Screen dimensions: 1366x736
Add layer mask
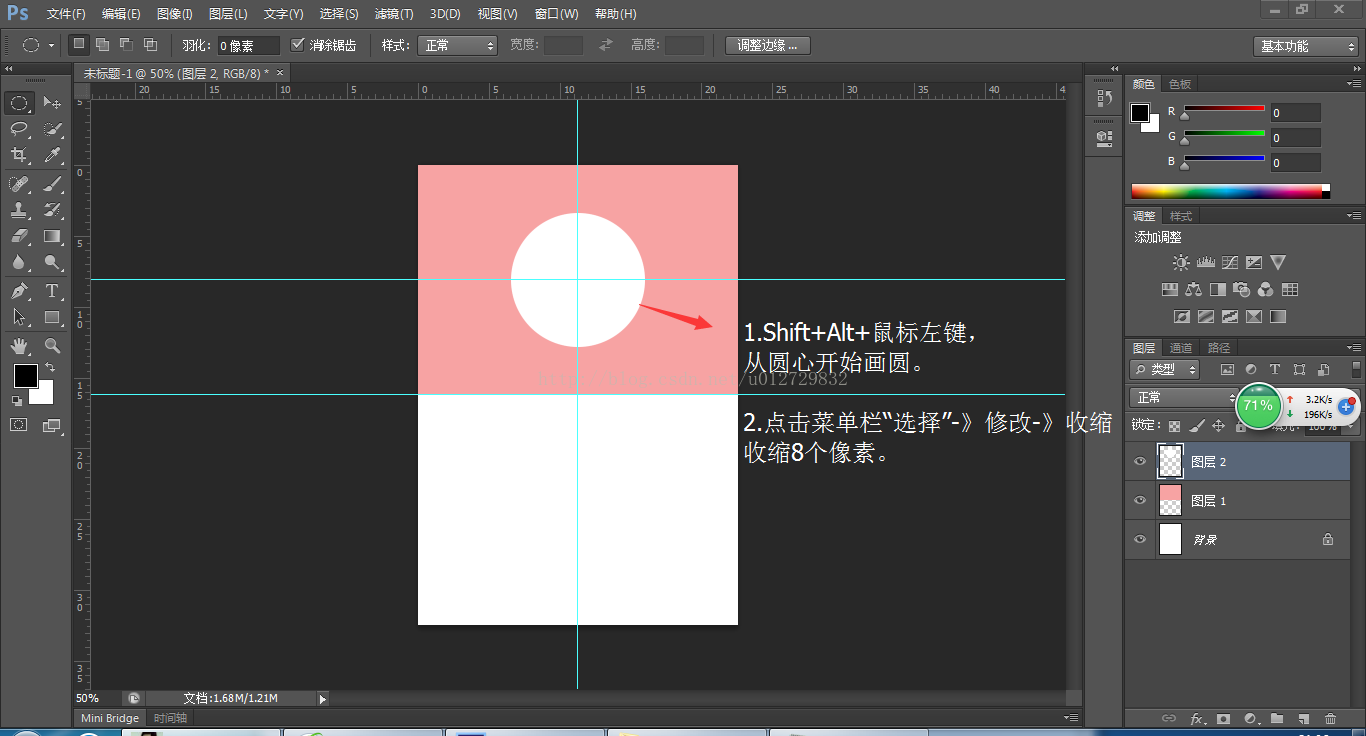[1223, 718]
